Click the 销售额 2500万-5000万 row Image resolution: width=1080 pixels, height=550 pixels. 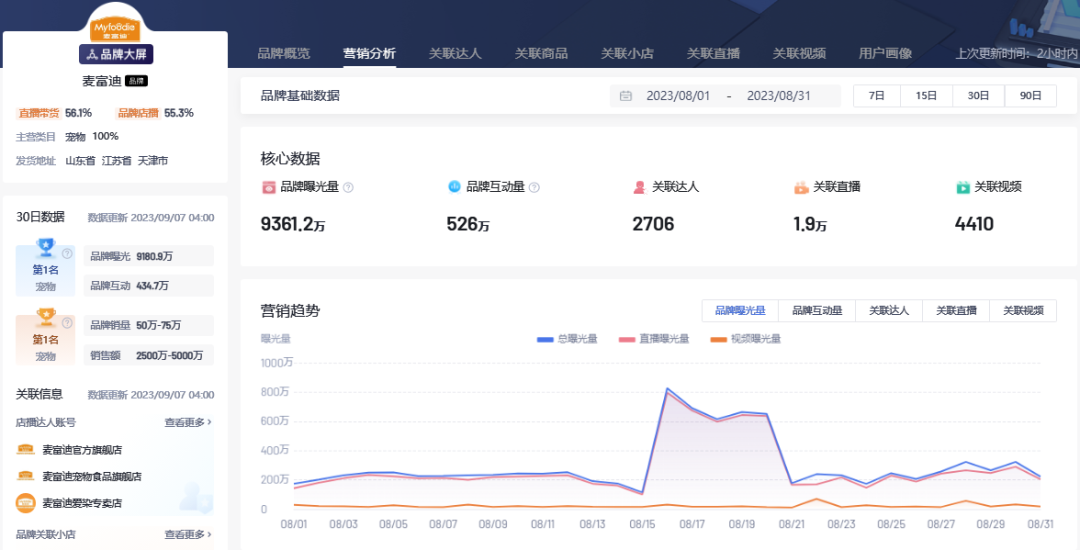149,355
